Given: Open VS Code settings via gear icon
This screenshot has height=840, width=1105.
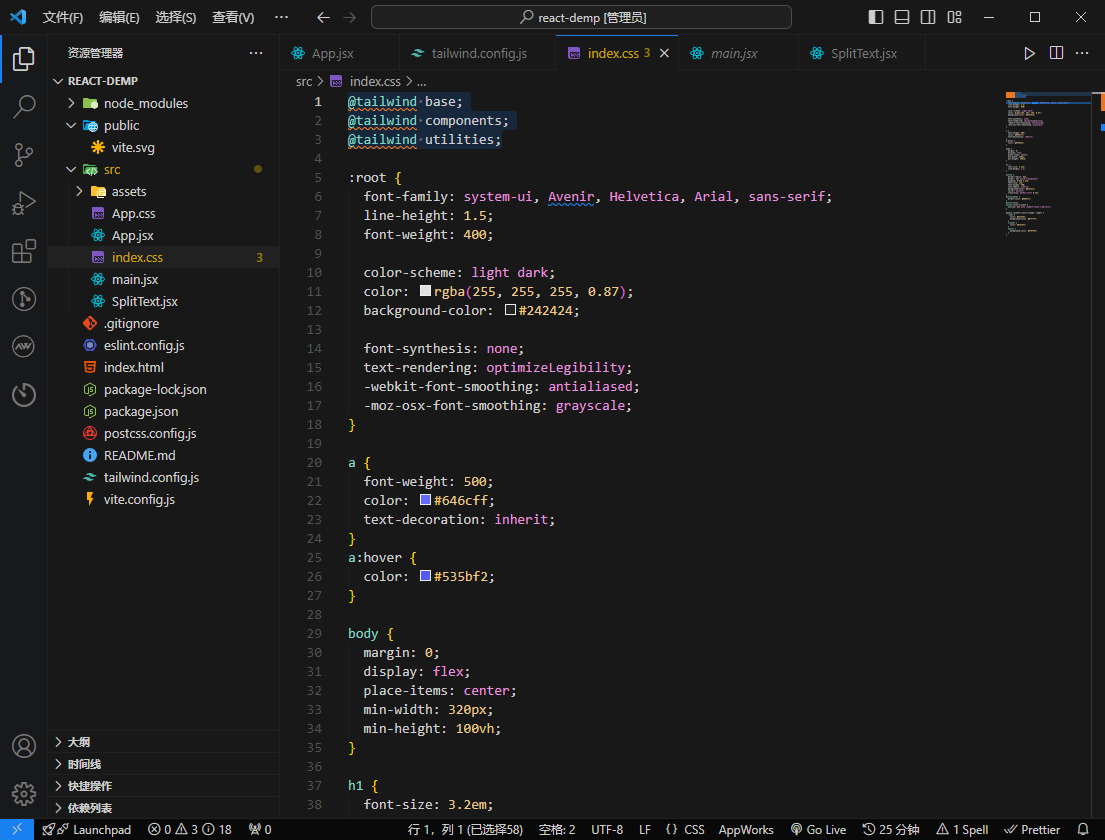Looking at the screenshot, I should (x=24, y=793).
